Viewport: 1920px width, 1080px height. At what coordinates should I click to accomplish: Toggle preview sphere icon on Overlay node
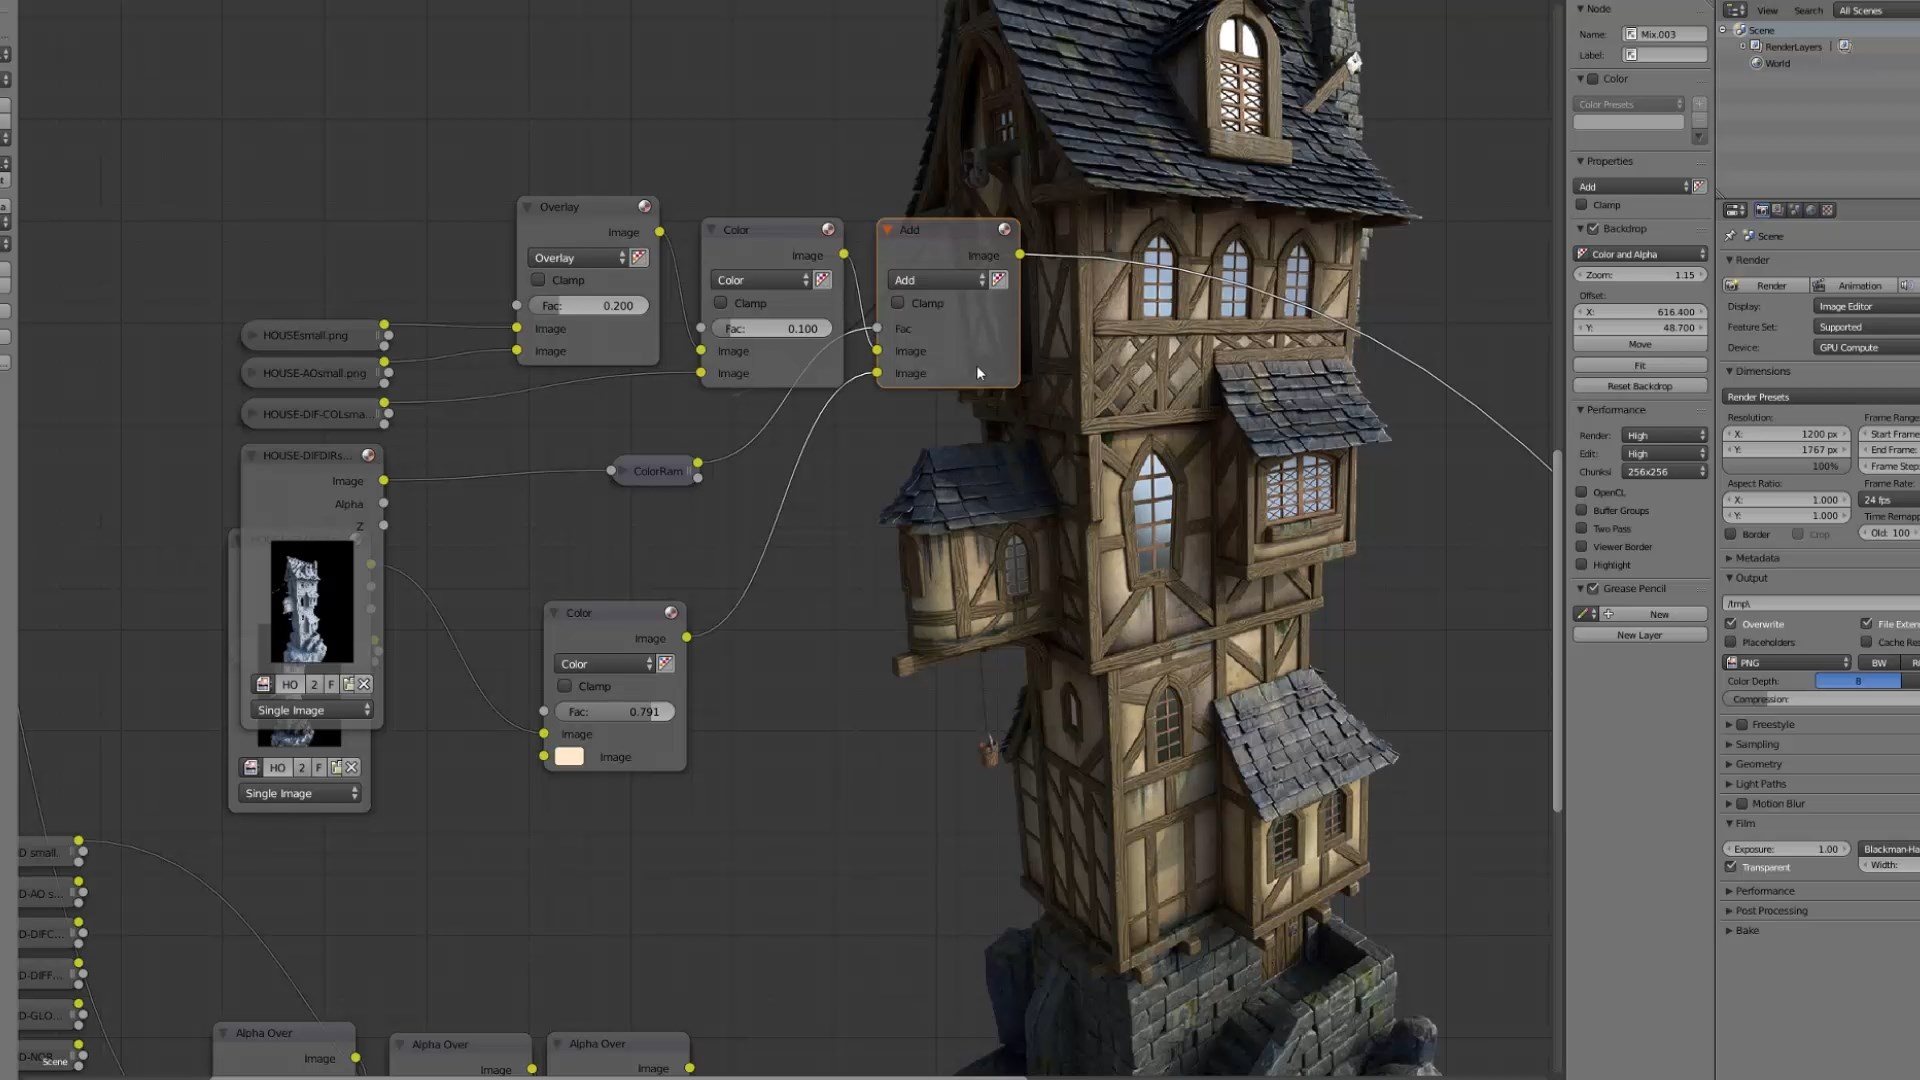pos(645,206)
